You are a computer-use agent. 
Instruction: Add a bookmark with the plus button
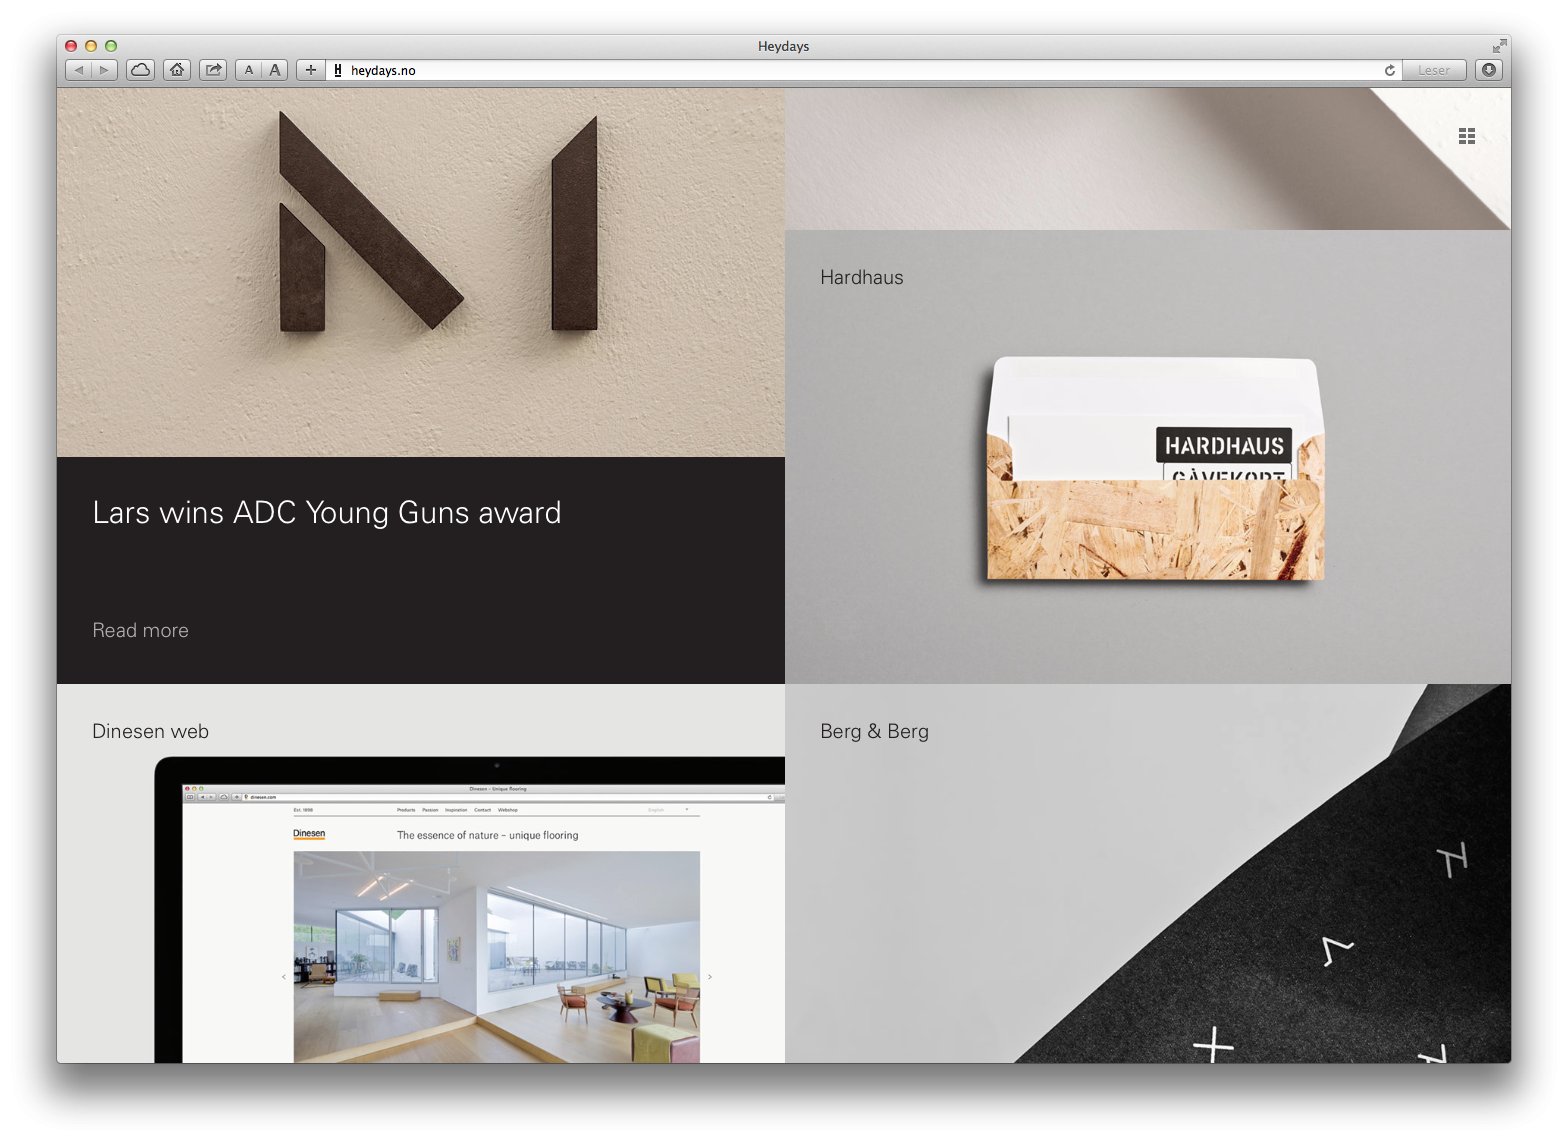coord(311,70)
